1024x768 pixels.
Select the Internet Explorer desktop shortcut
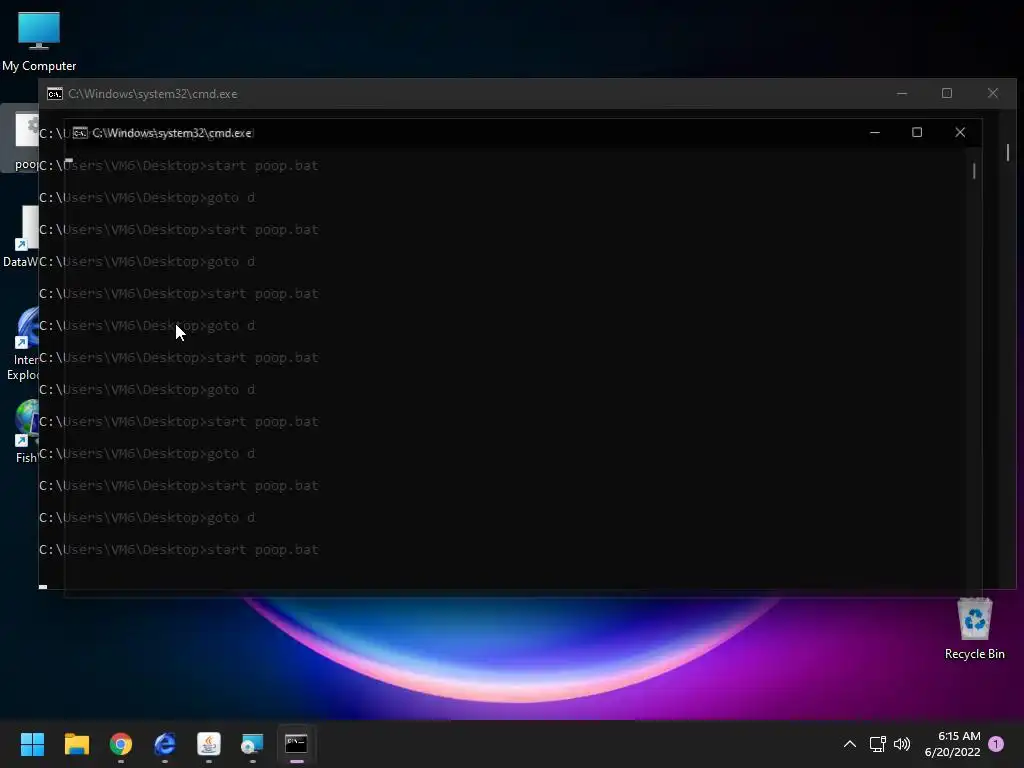click(x=24, y=345)
